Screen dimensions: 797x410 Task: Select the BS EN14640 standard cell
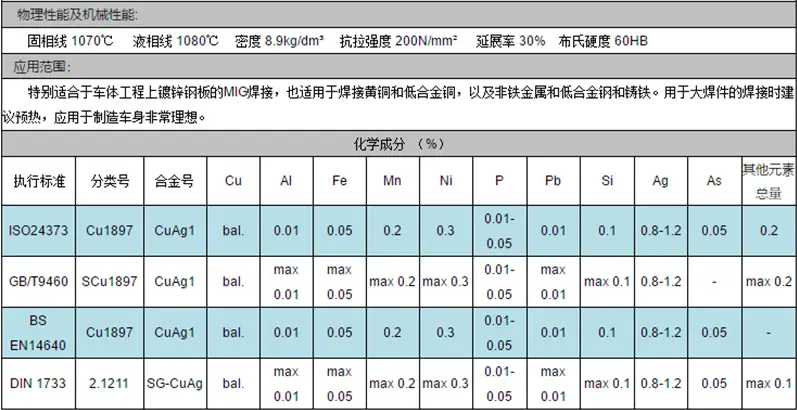pyautogui.click(x=38, y=331)
